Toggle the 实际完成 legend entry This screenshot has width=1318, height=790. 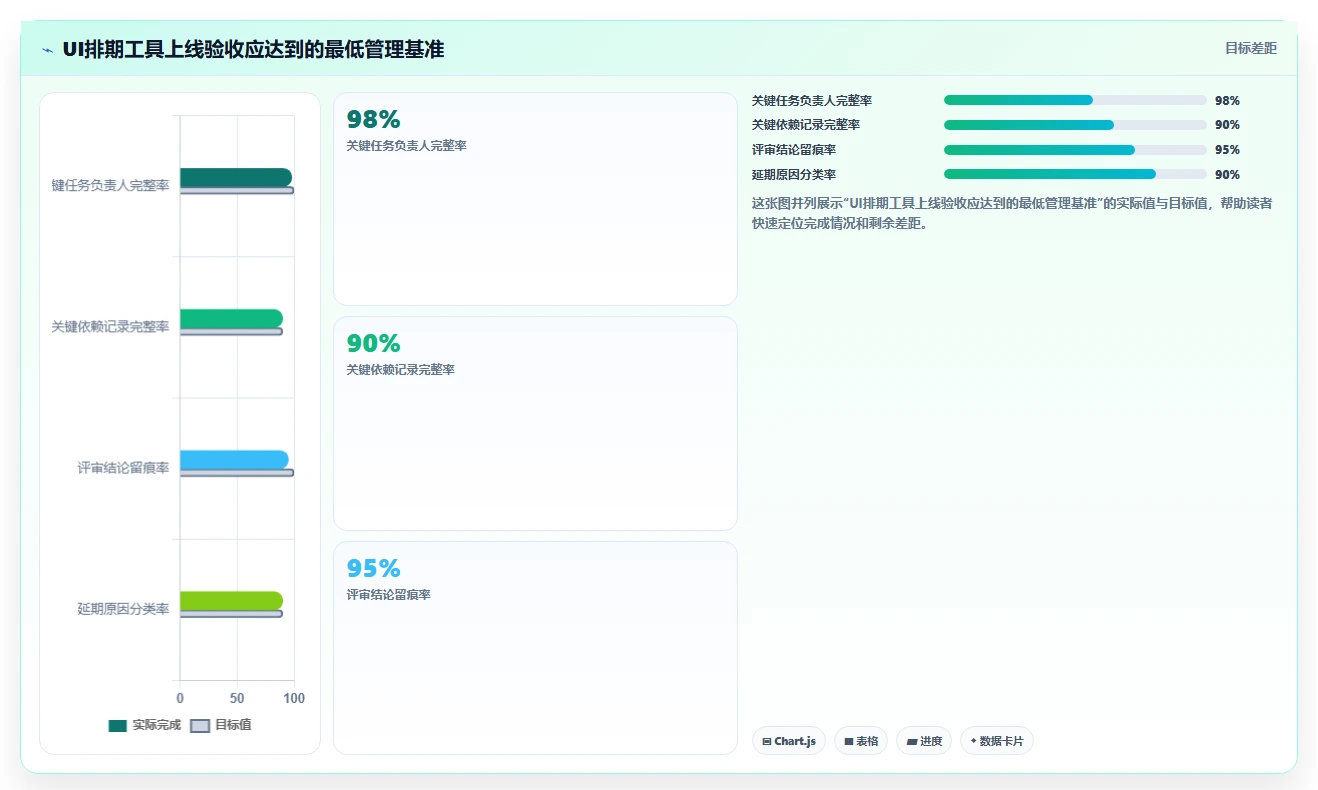145,725
